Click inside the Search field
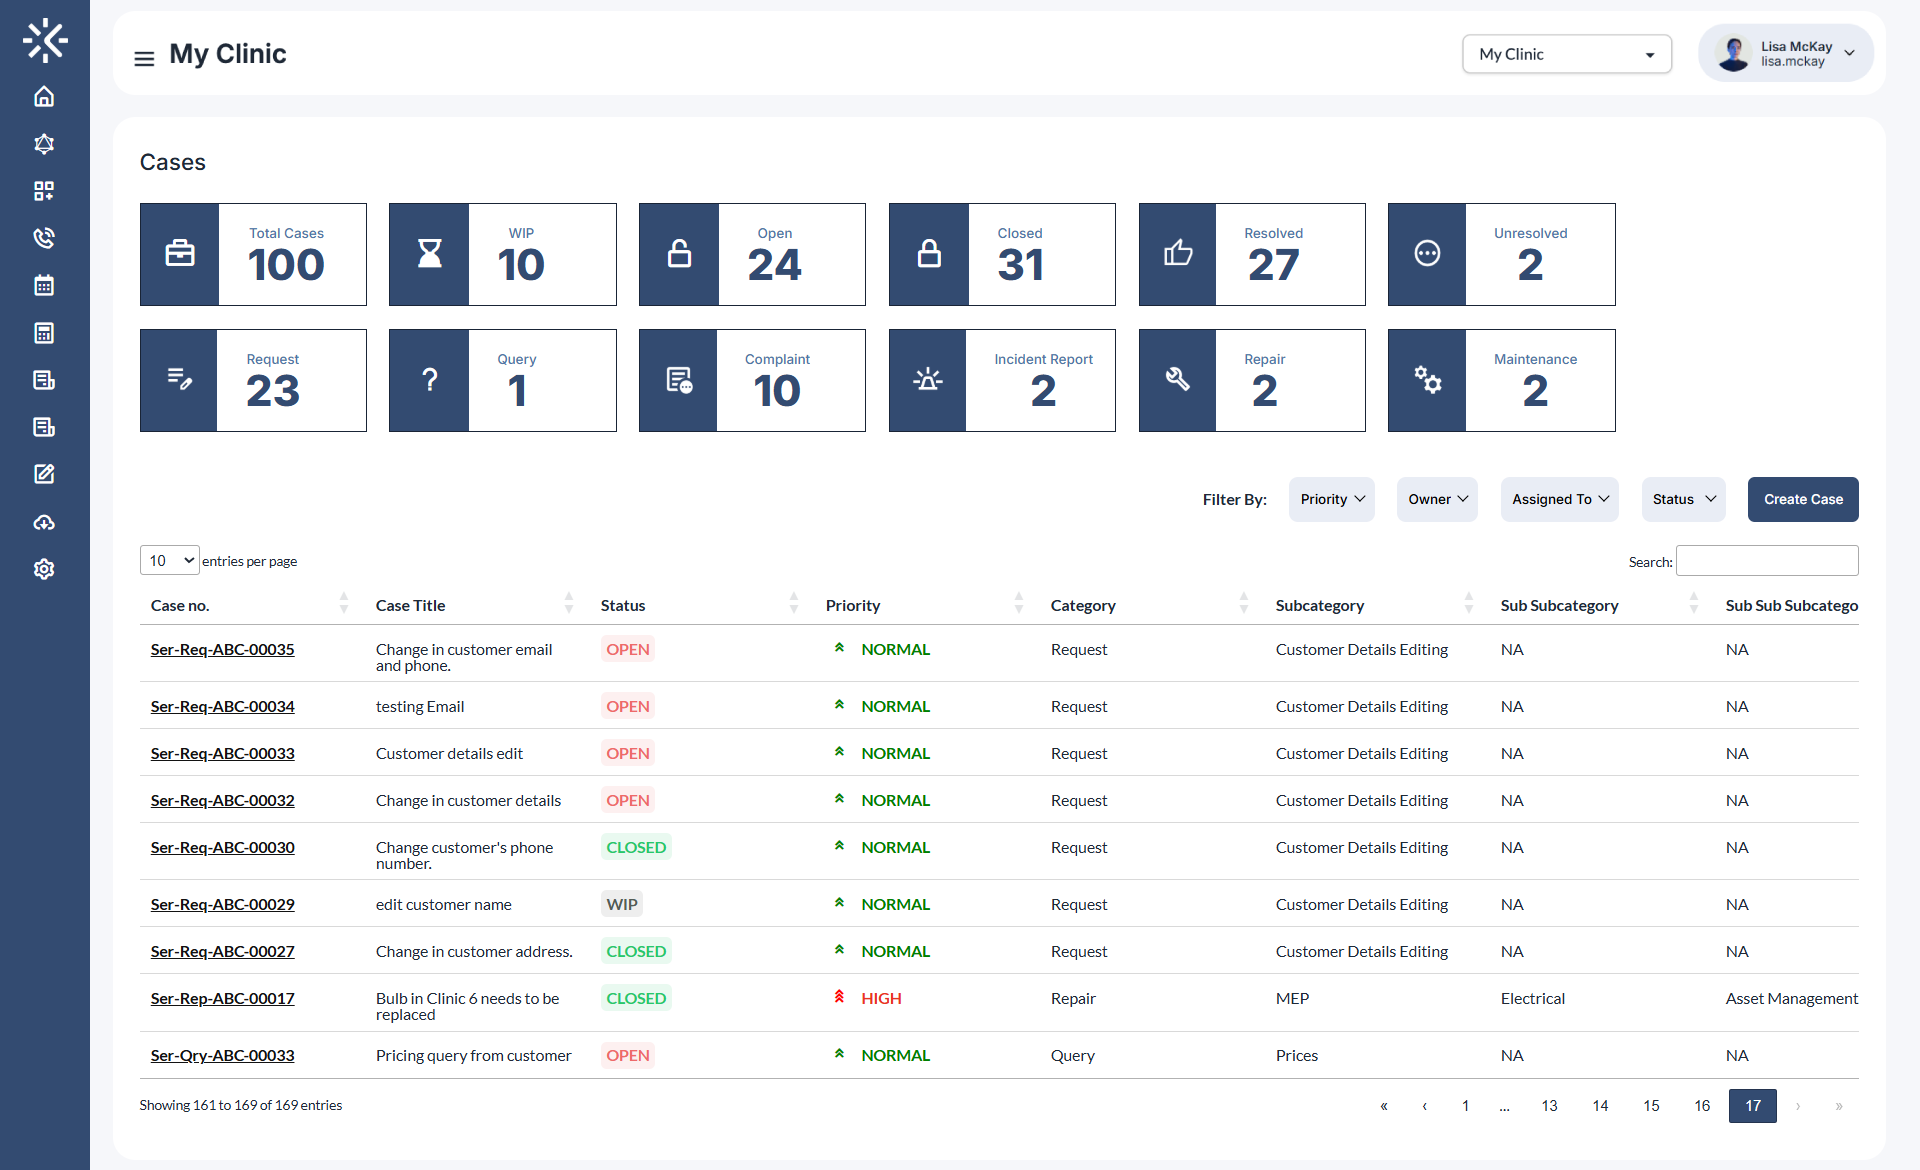The image size is (1920, 1170). (x=1766, y=560)
